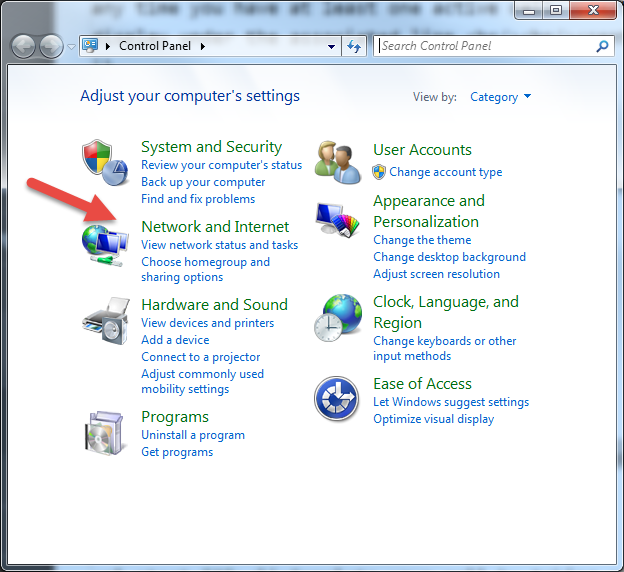Click Change keyboards or other input methods

(x=445, y=348)
